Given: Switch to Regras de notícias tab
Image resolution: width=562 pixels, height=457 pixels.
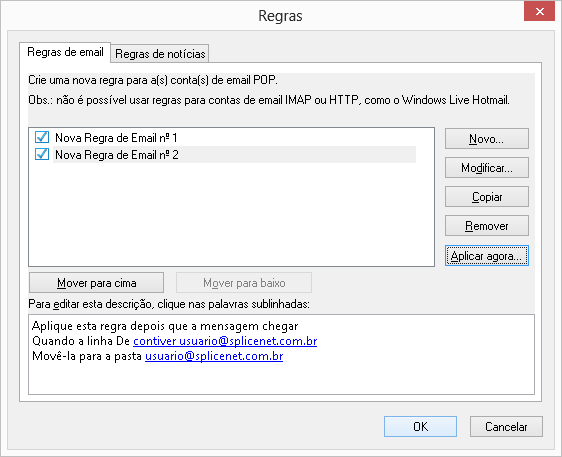Looking at the screenshot, I should [x=160, y=54].
